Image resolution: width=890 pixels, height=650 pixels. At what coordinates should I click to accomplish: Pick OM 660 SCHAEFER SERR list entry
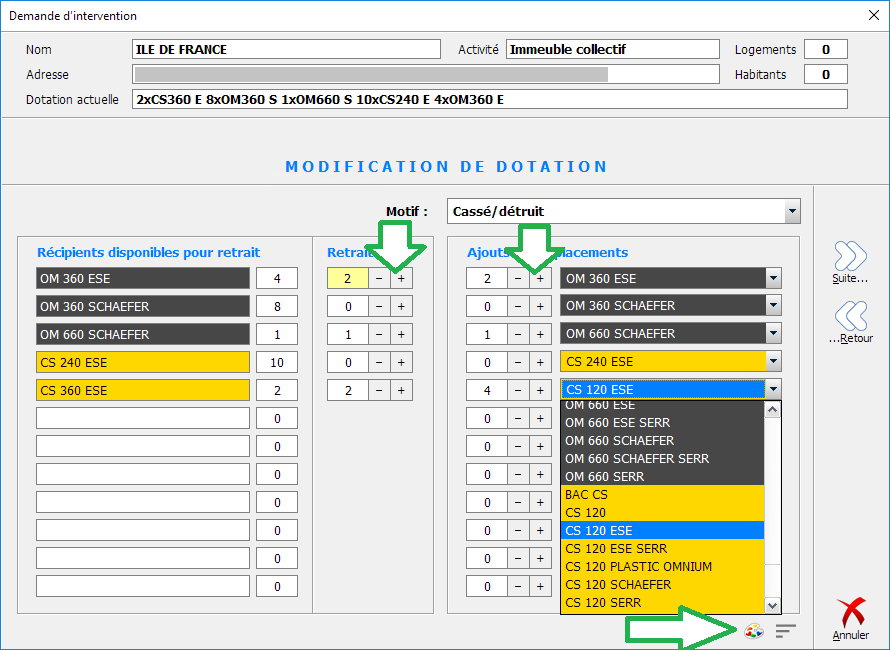click(x=662, y=459)
